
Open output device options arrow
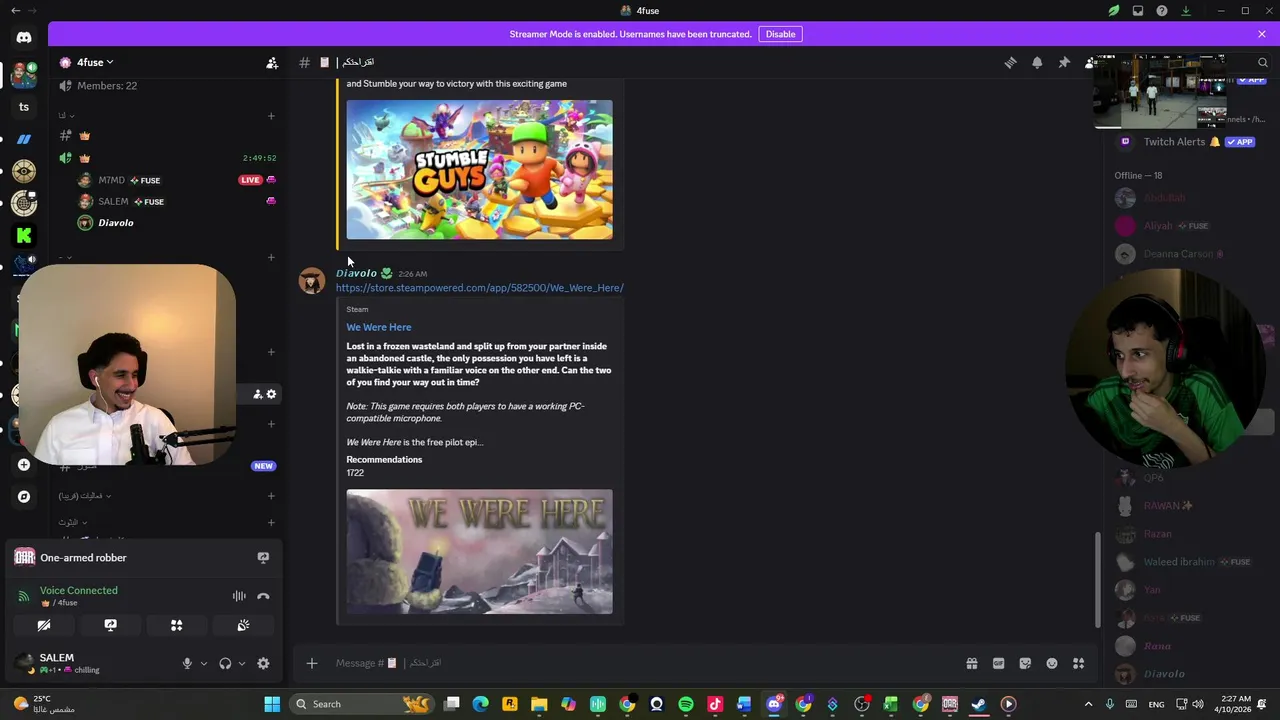coord(241,663)
